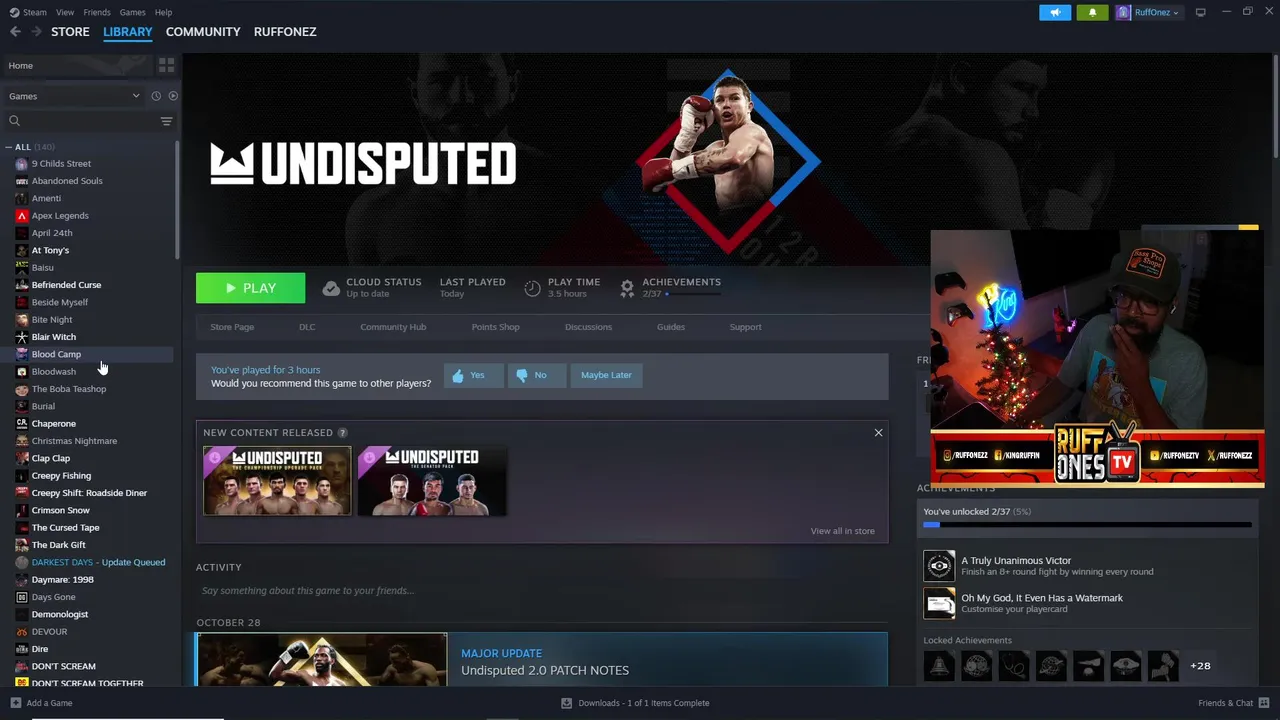The height and width of the screenshot is (720, 1280).
Task: Open the Friends menu
Action: click(97, 12)
